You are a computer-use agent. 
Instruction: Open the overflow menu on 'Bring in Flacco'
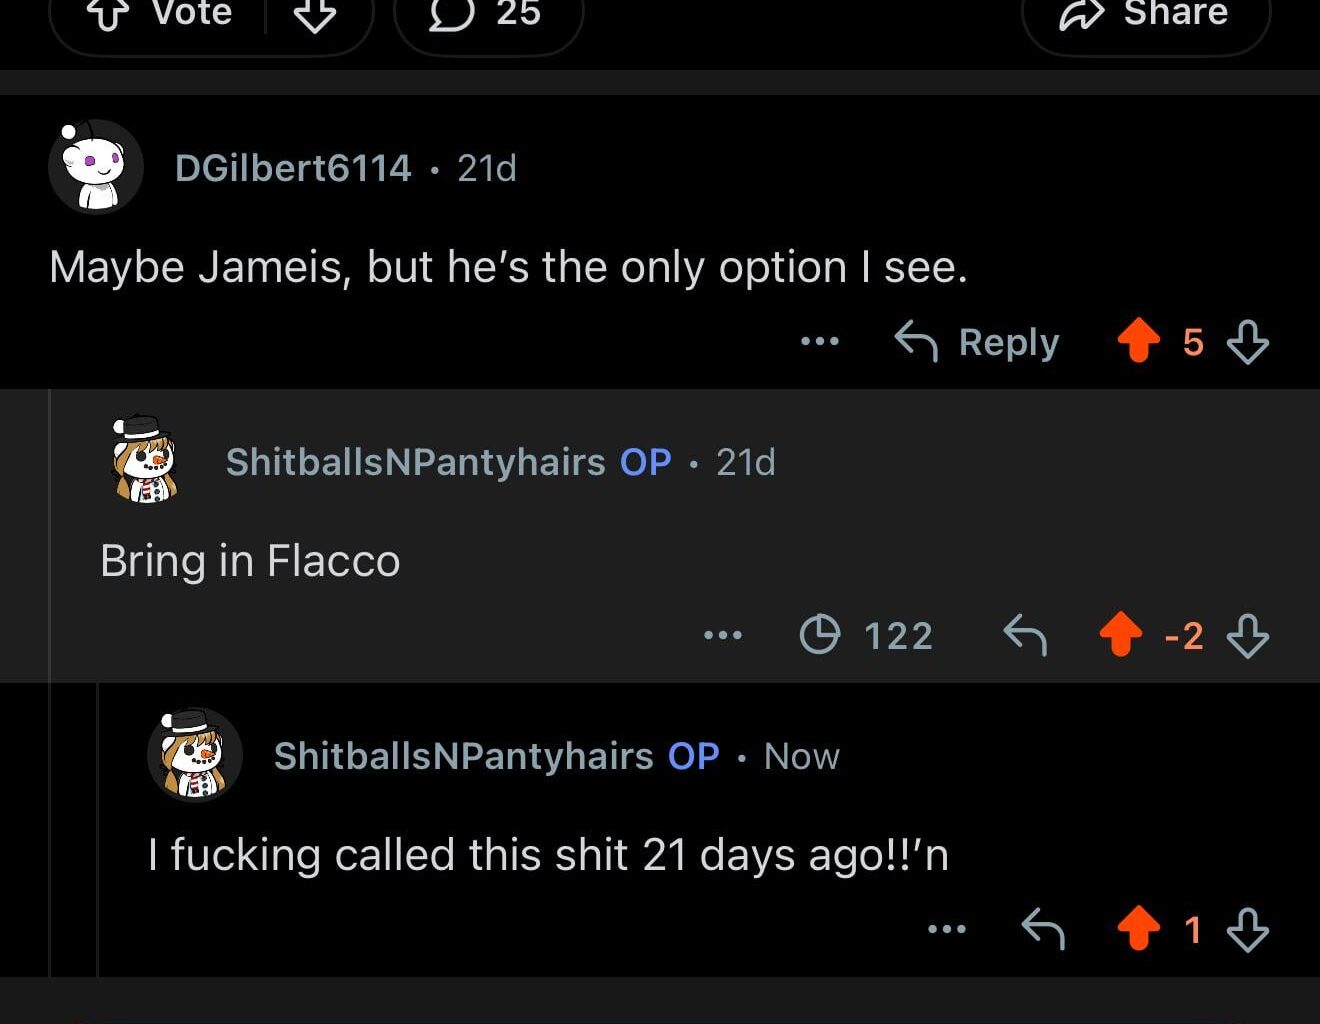722,635
